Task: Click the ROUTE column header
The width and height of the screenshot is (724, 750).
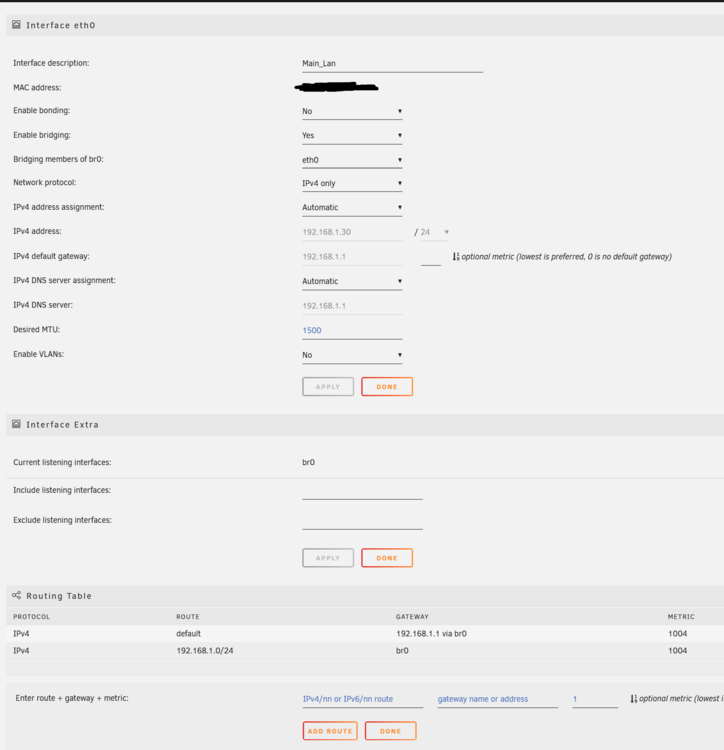Action: (188, 617)
